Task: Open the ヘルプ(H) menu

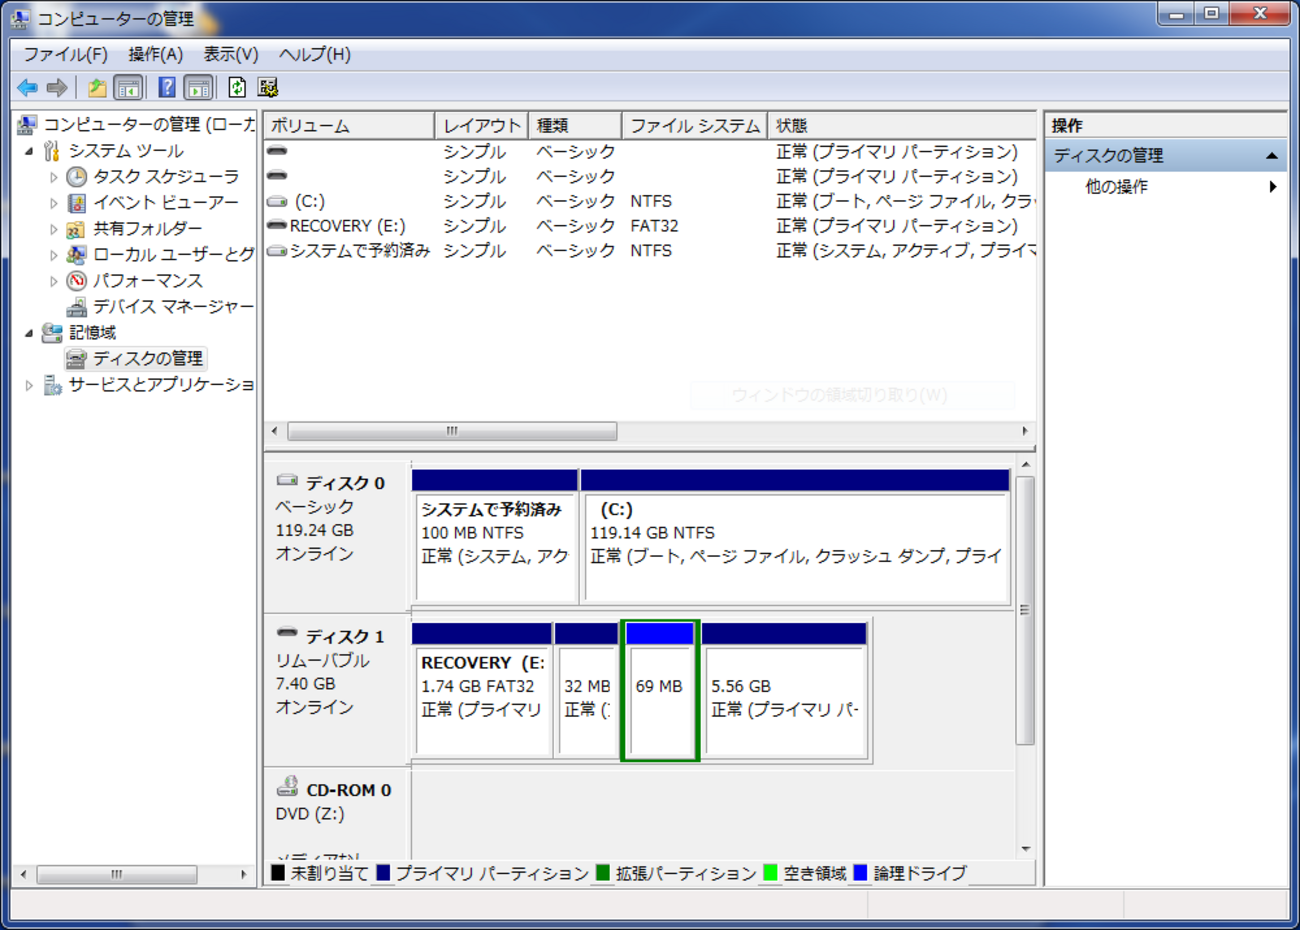Action: point(315,55)
